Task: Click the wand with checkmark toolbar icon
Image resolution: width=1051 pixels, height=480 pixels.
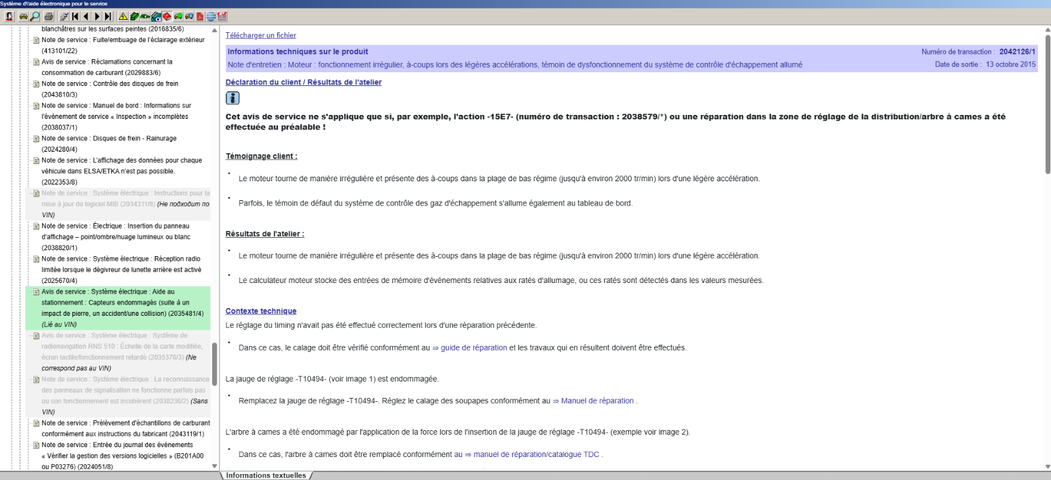Action: coord(64,16)
